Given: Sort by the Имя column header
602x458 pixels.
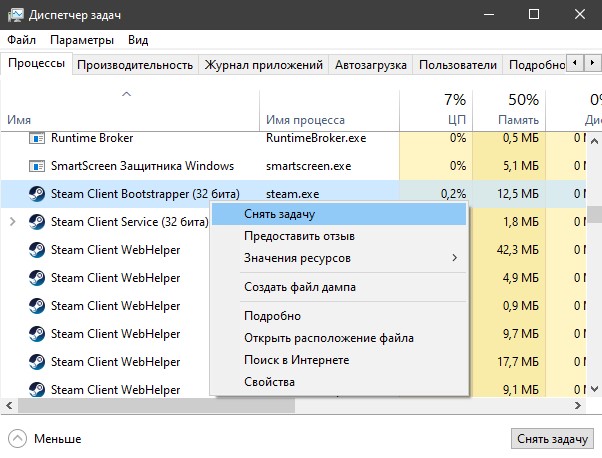Looking at the screenshot, I should click(130, 111).
